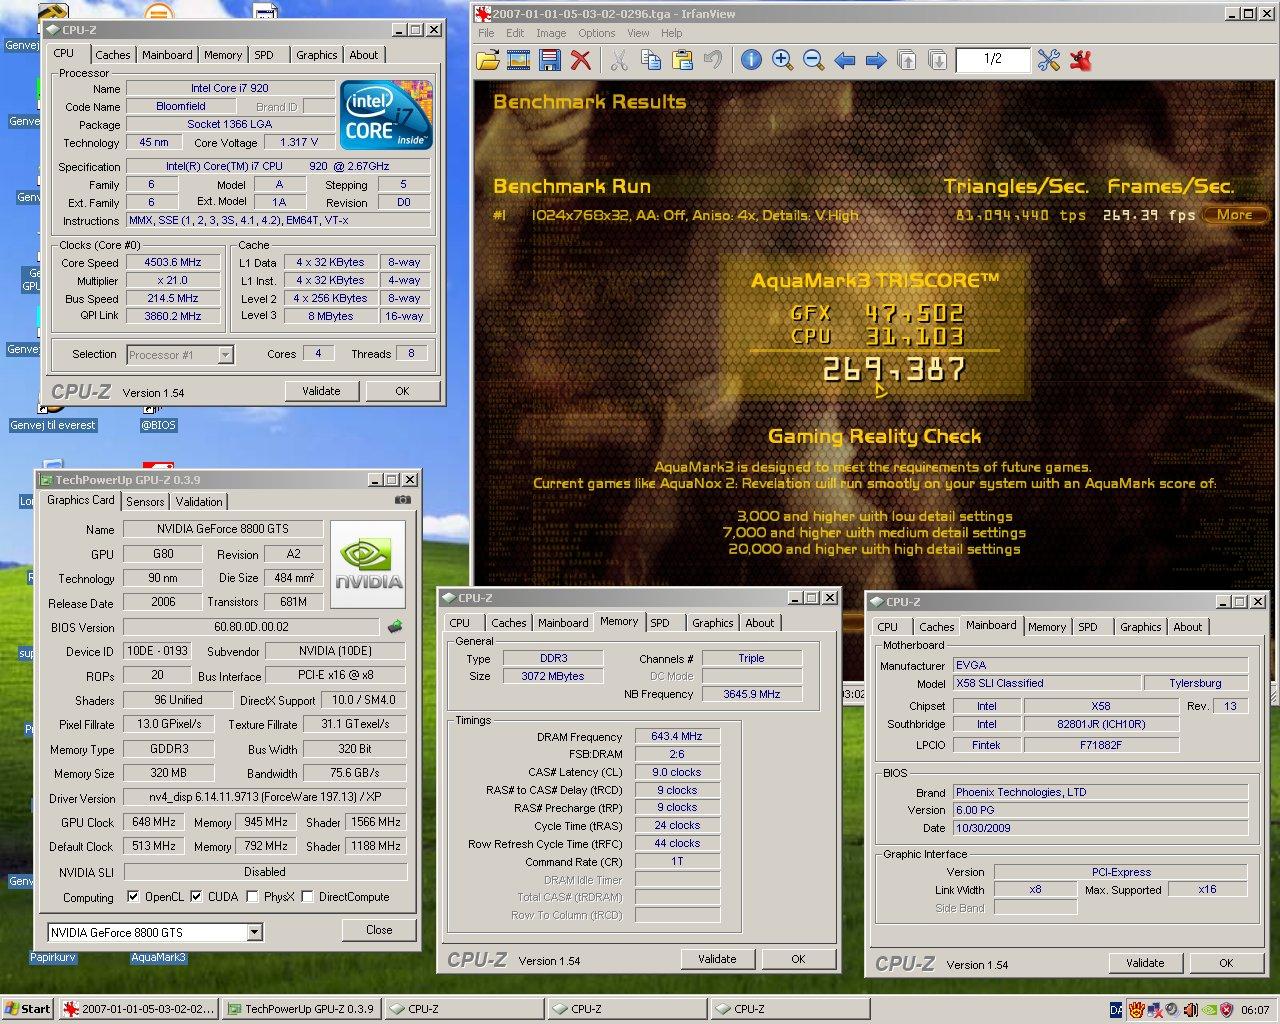The image size is (1280, 1024).
Task: Save the GPU BIOS using the chip icon
Action: click(395, 627)
